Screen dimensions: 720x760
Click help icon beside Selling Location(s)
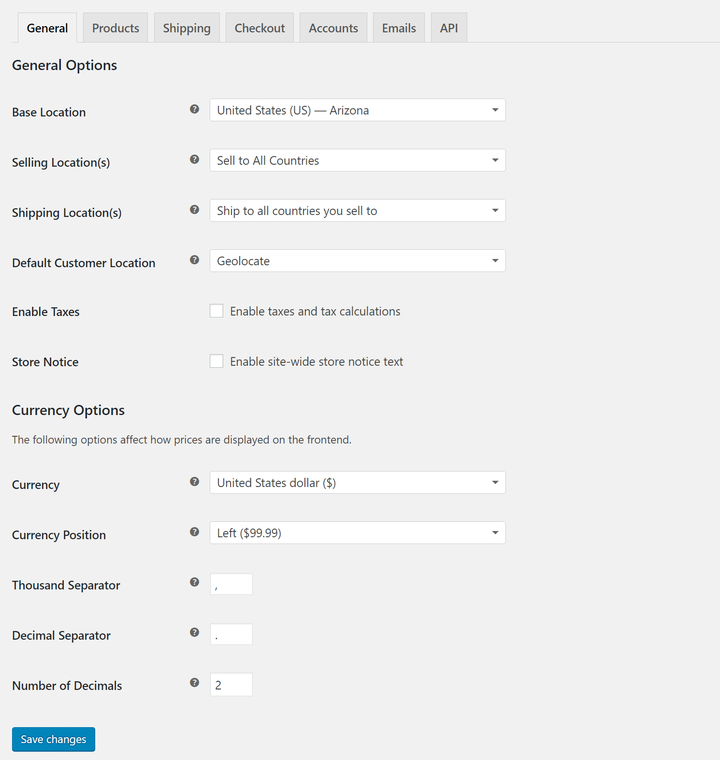point(195,160)
